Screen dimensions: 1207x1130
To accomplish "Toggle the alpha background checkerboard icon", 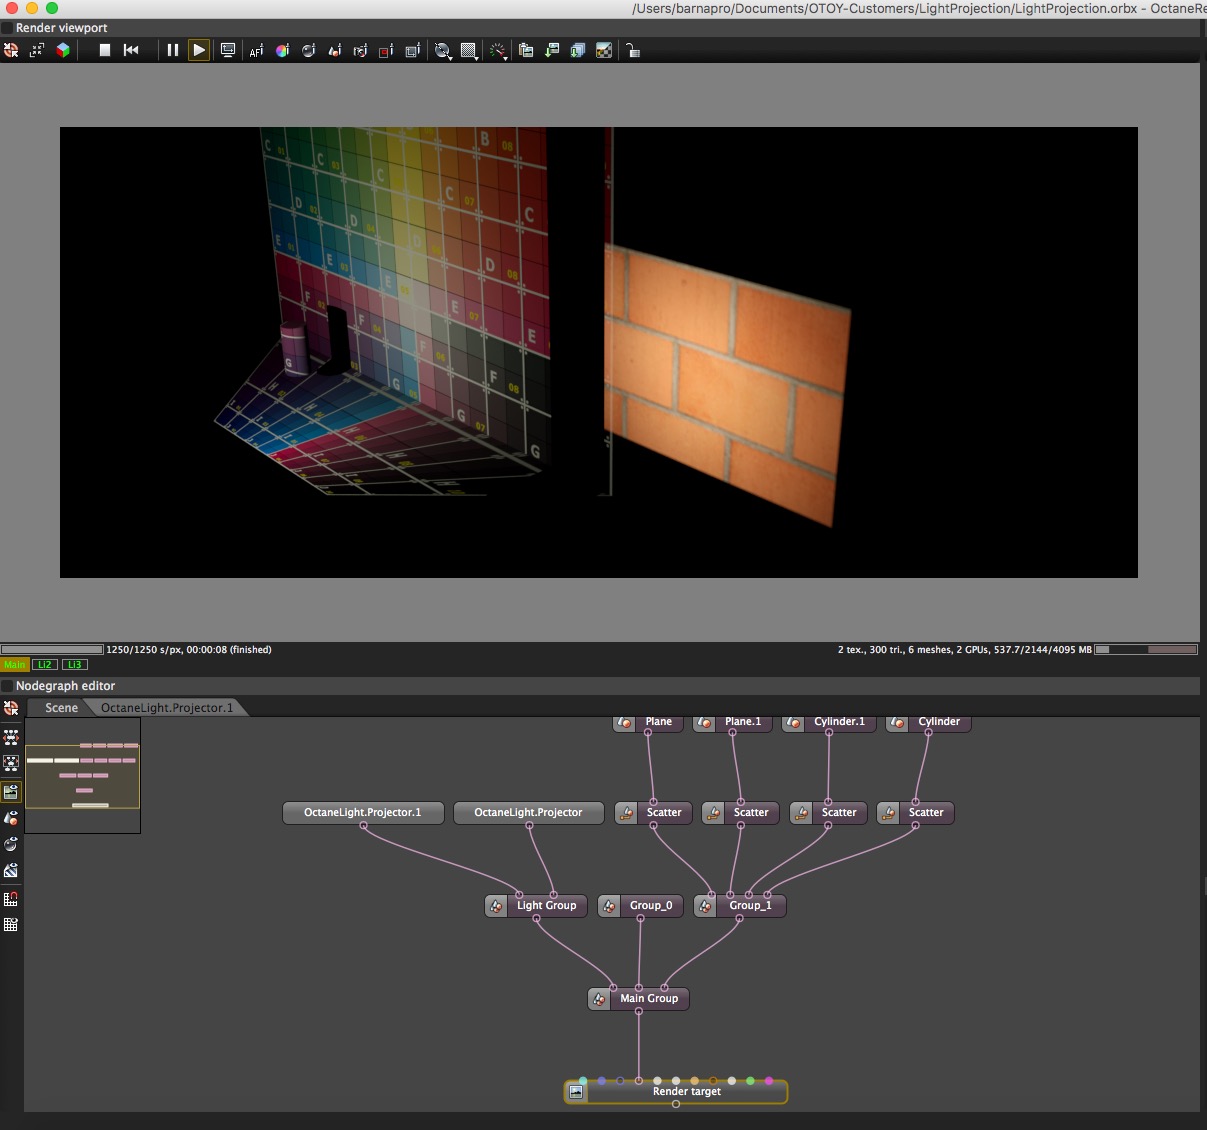I will point(604,50).
